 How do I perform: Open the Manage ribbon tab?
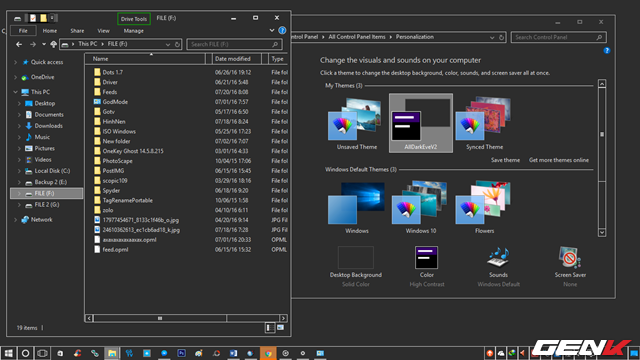[133, 31]
